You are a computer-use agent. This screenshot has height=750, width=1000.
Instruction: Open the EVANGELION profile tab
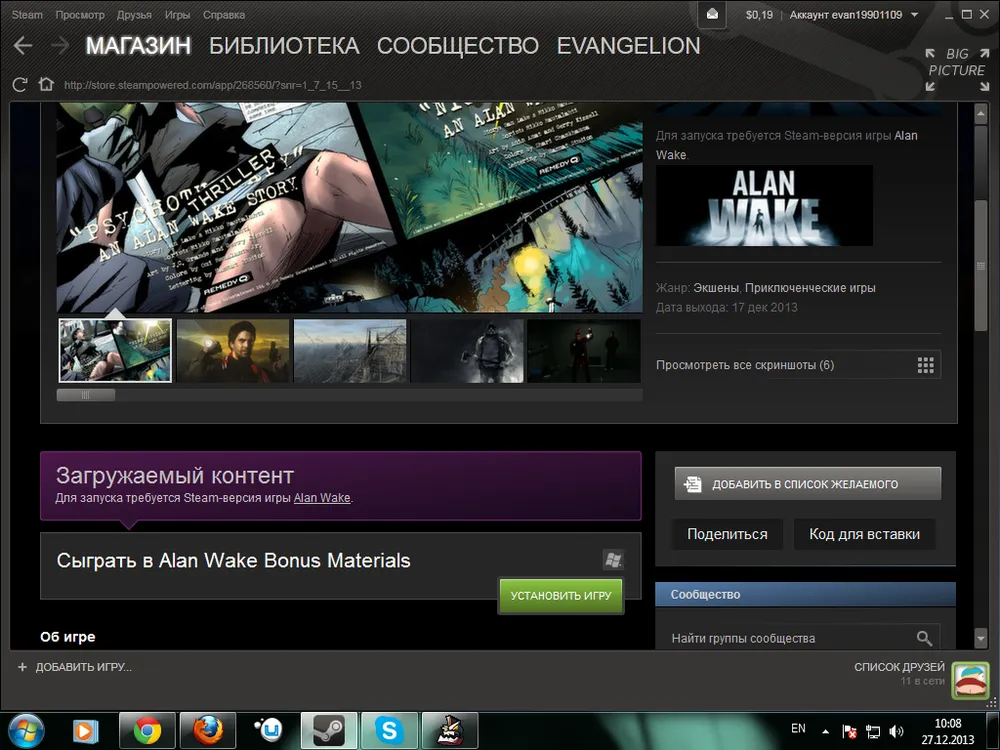628,45
